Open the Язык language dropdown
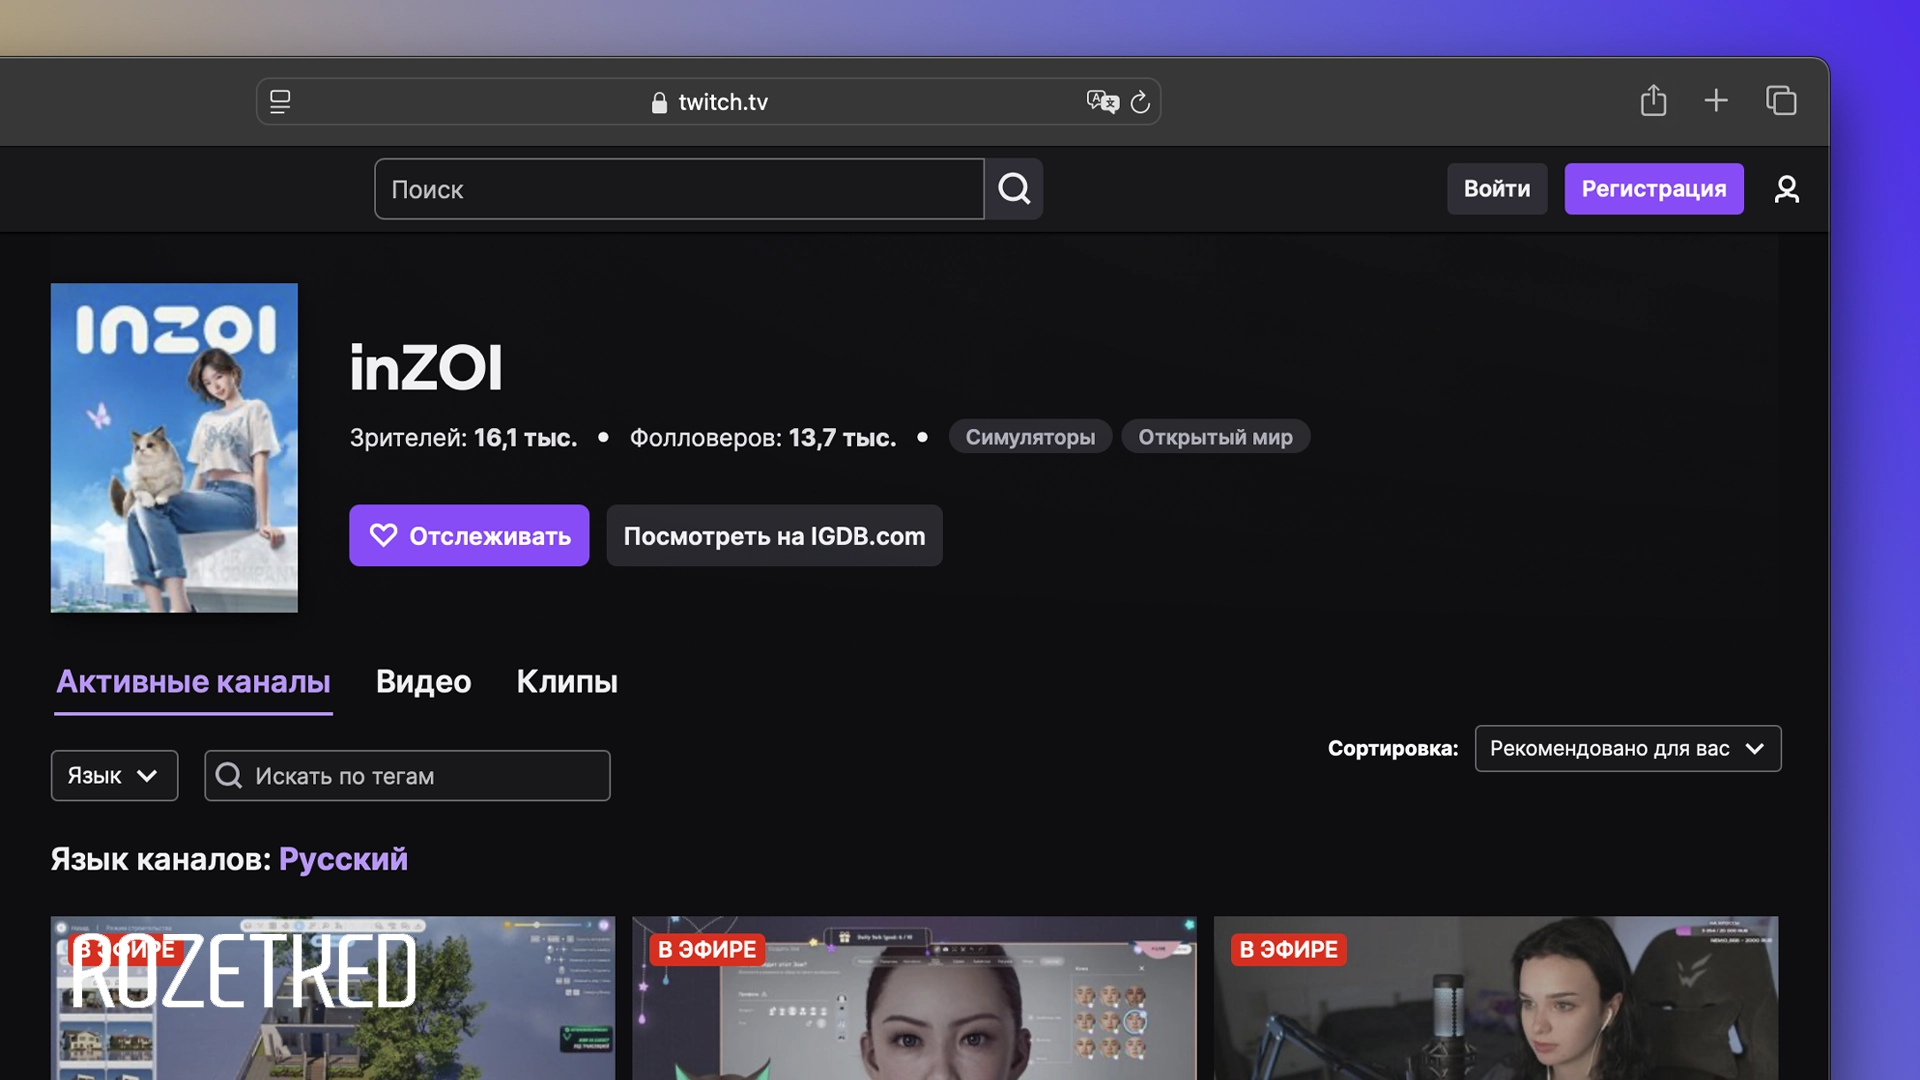This screenshot has width=1920, height=1080. tap(113, 775)
